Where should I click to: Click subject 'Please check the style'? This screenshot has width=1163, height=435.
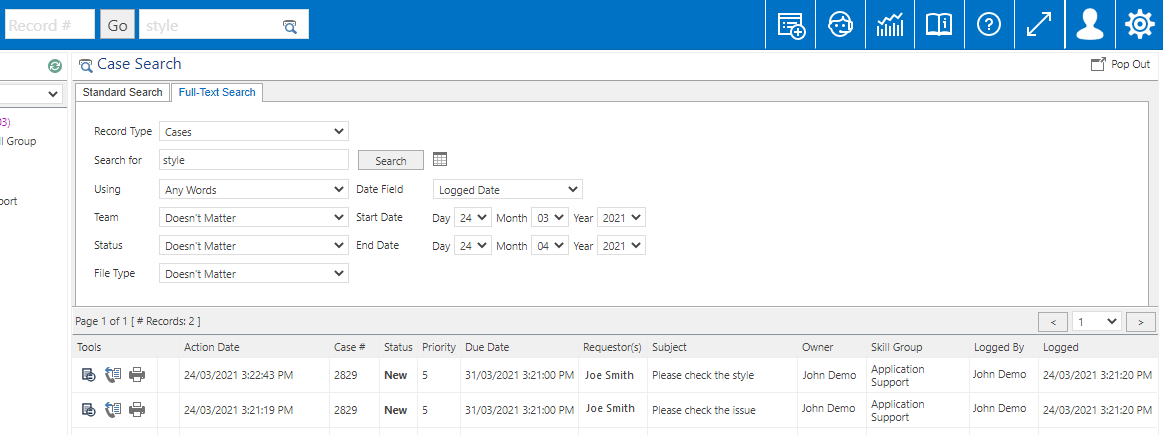click(x=703, y=375)
